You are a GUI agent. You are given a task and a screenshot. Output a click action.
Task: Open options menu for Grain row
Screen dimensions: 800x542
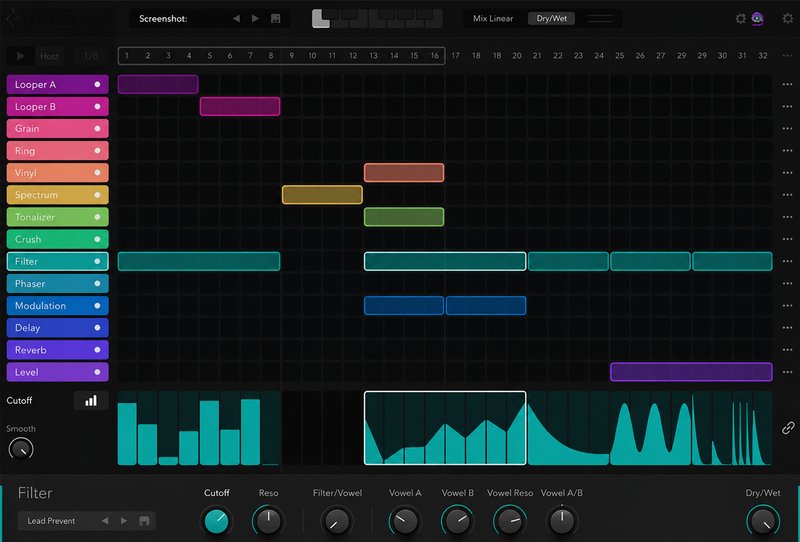(x=787, y=129)
